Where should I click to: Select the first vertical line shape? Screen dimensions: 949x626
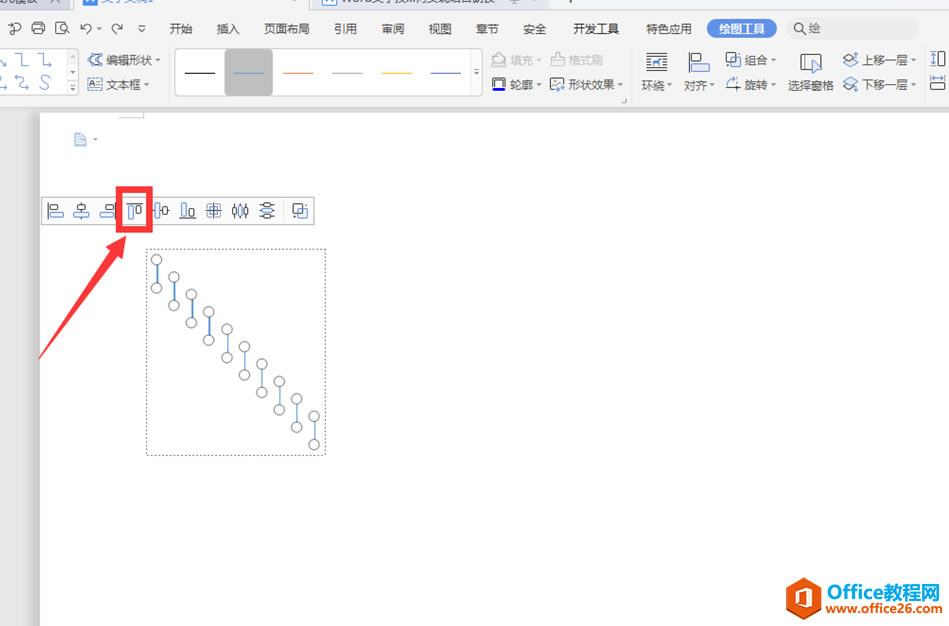click(x=157, y=274)
